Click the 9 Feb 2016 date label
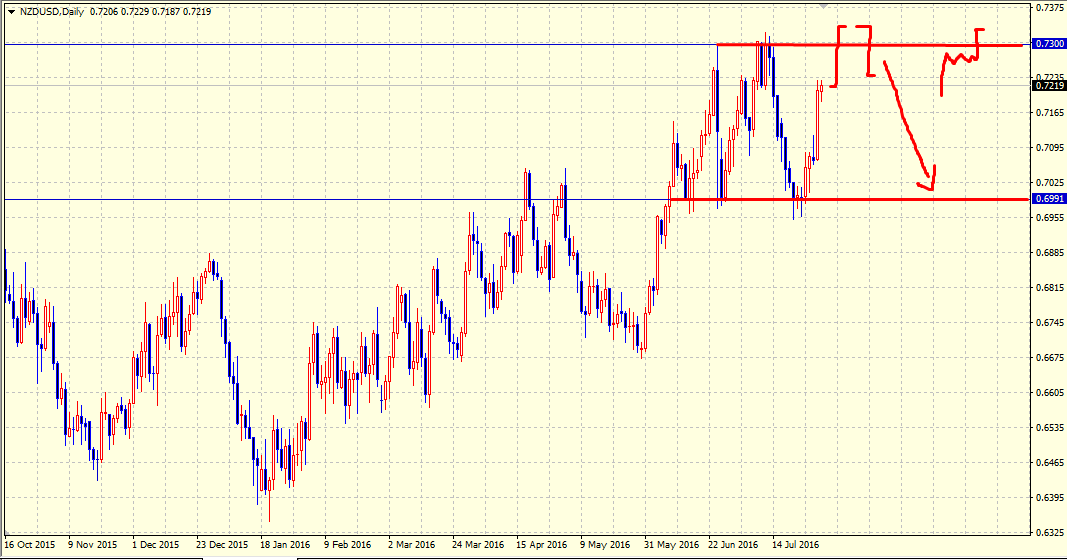 (348, 545)
